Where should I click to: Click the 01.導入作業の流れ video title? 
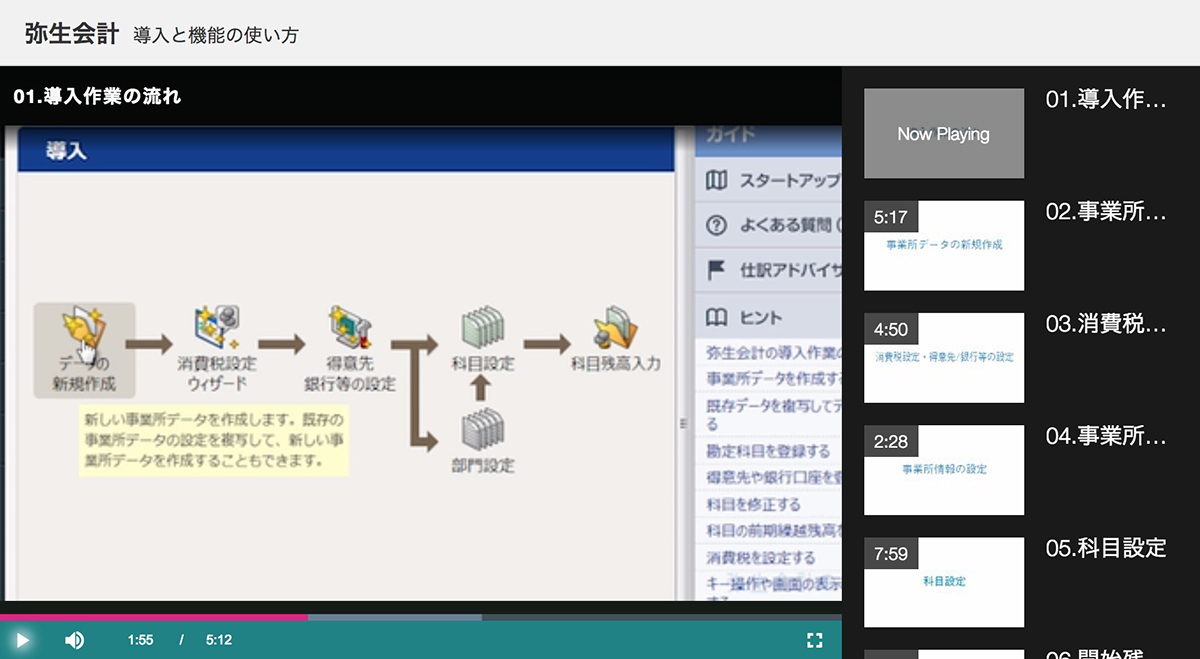coord(98,97)
